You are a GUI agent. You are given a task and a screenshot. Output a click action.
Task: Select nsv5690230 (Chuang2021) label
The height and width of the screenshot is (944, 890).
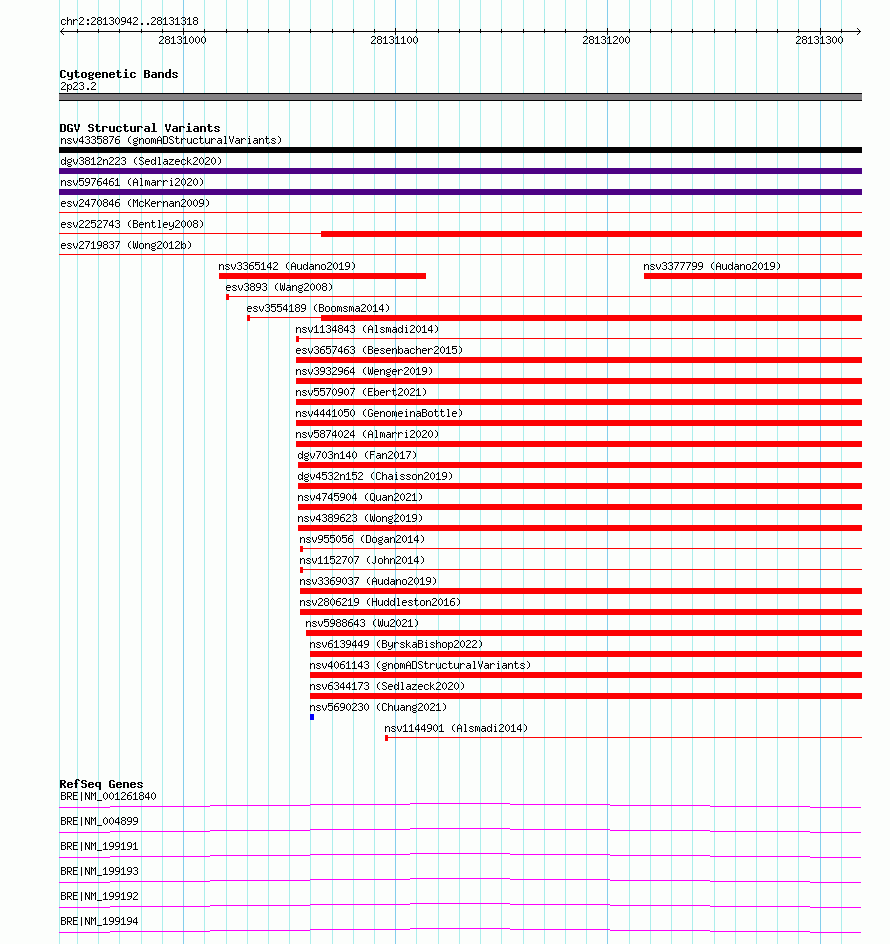[378, 708]
